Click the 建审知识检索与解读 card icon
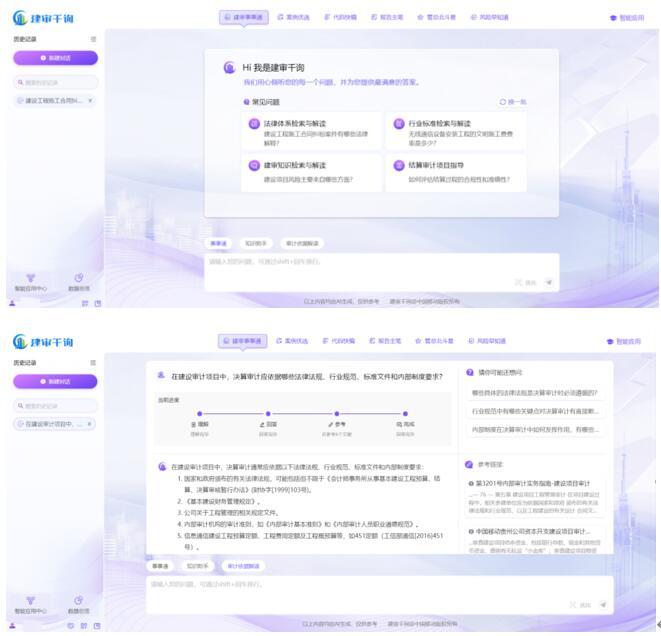 [x=254, y=165]
